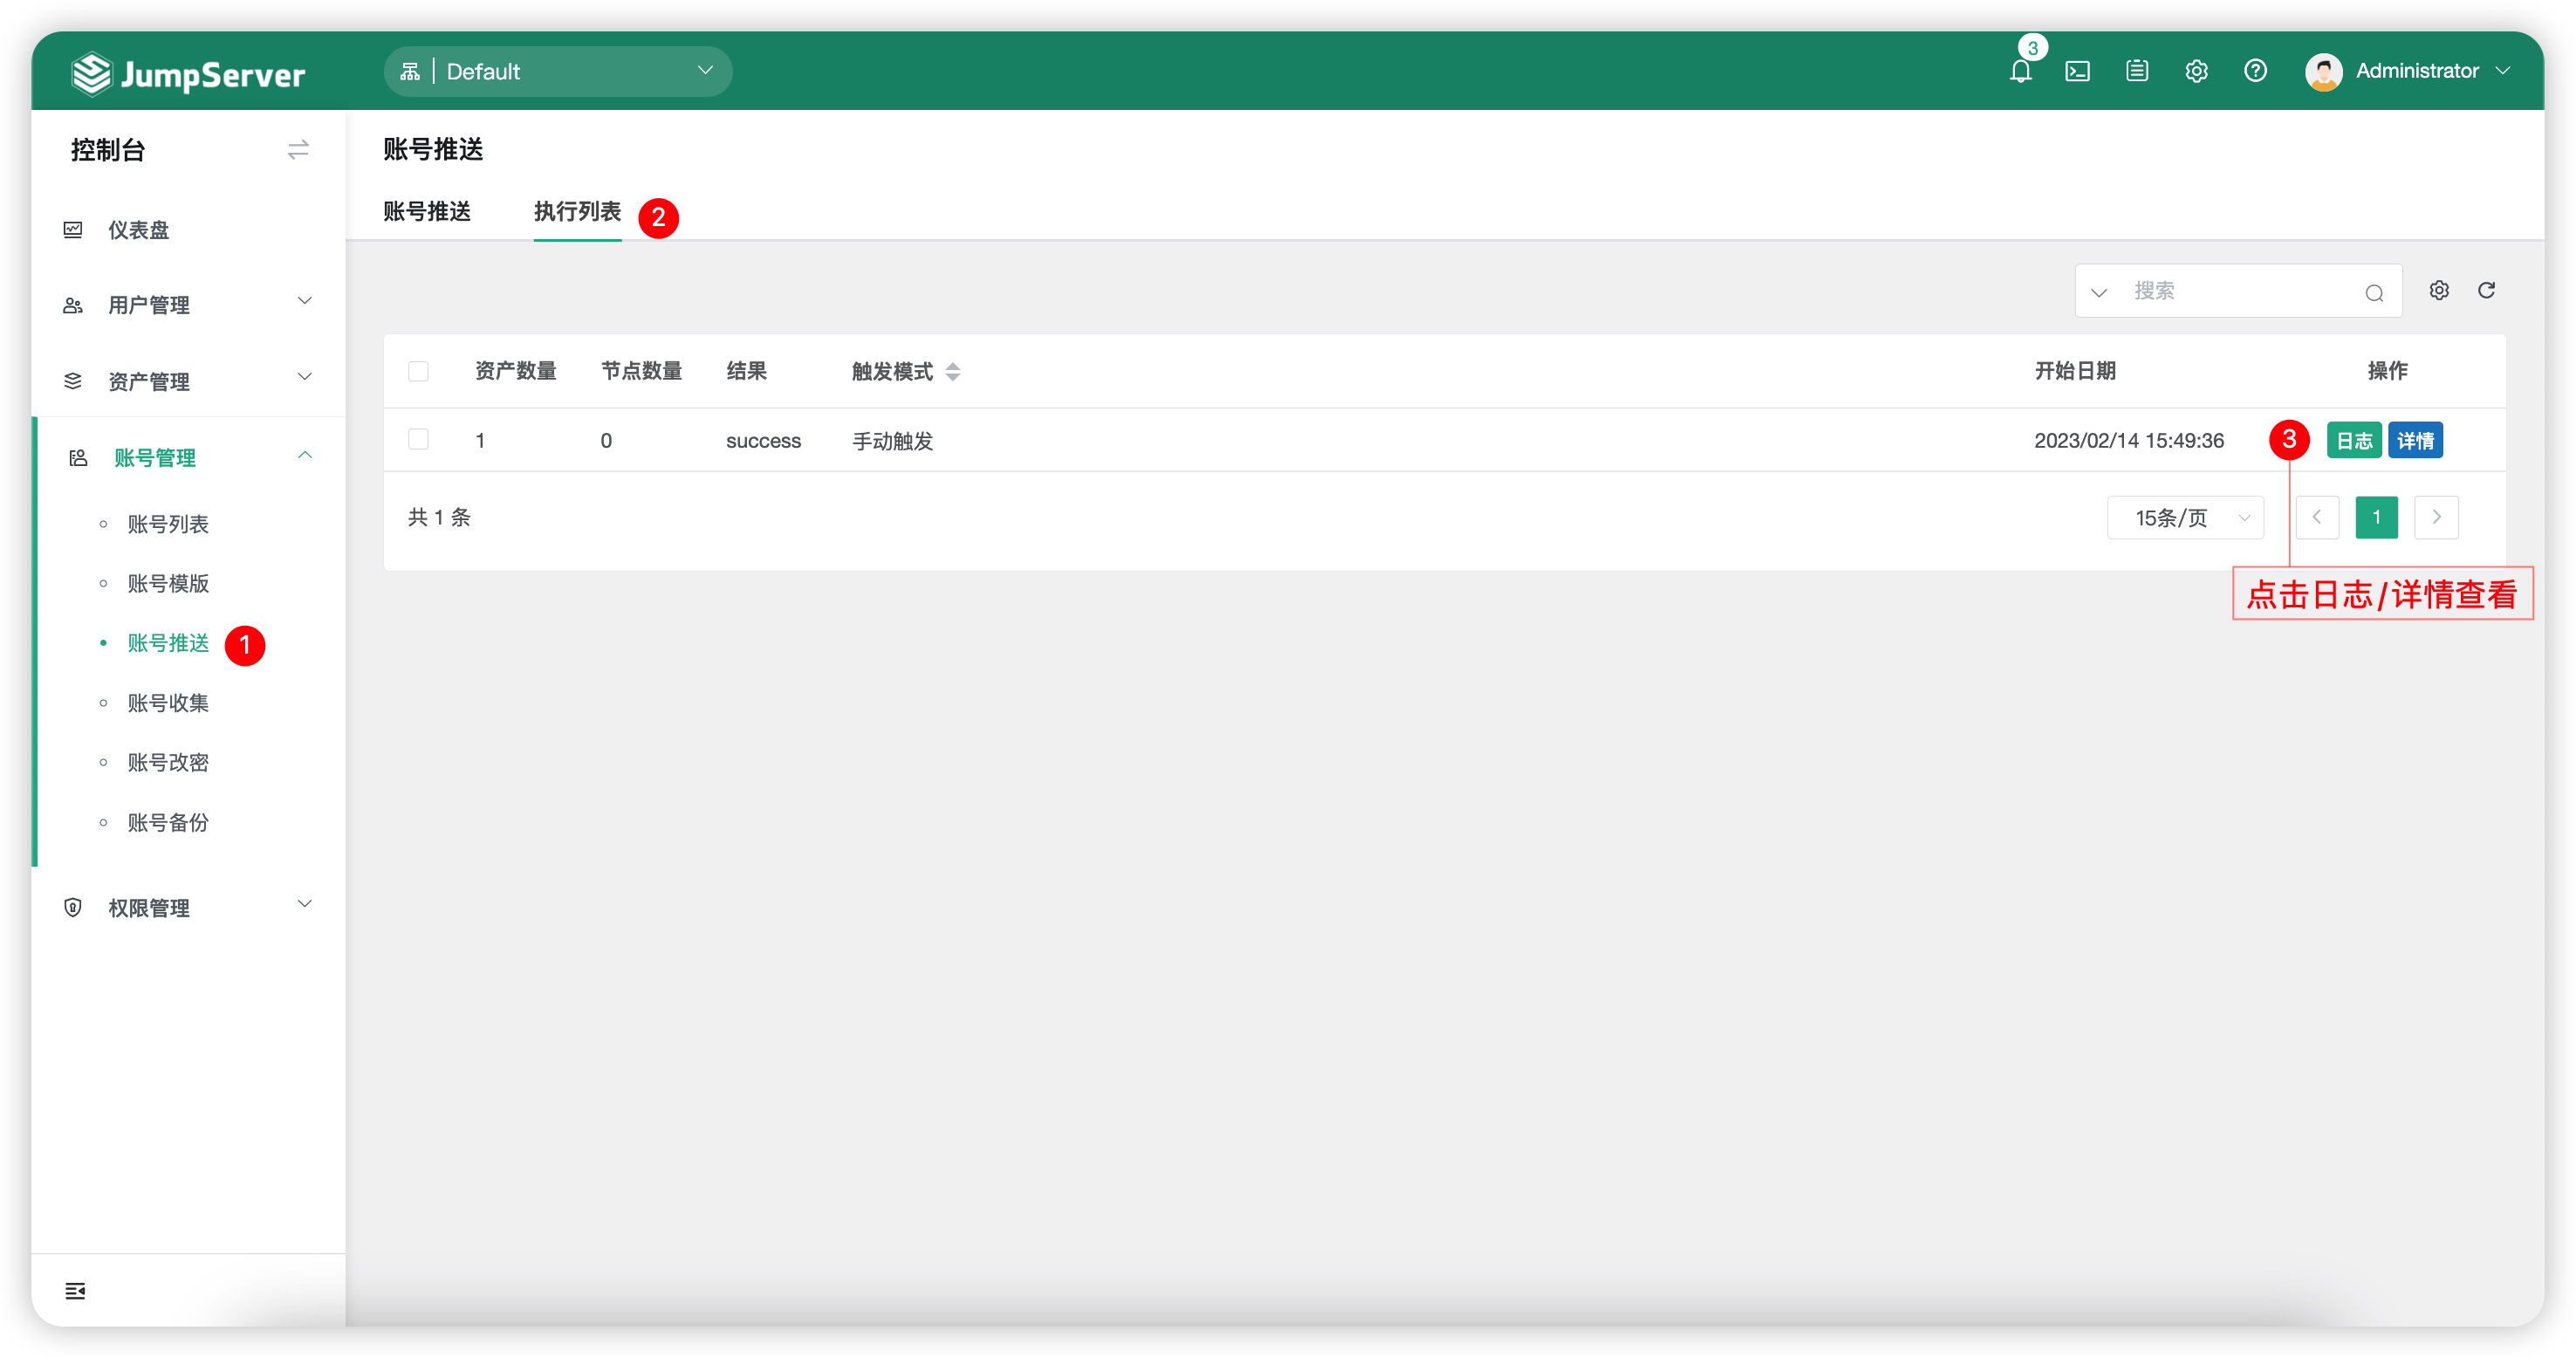Viewport: 2576px width, 1358px height.
Task: Open 账号改密 in sidebar
Action: click(168, 762)
